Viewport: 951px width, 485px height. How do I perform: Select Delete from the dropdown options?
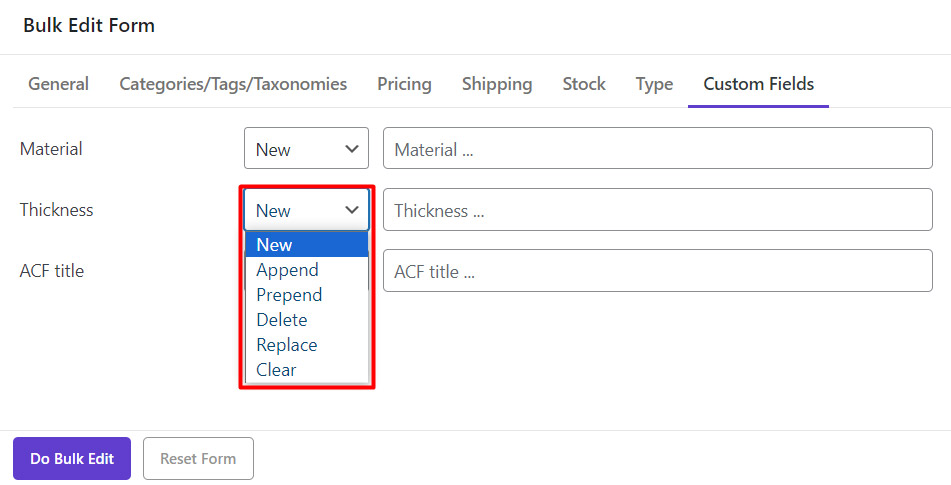click(x=281, y=320)
